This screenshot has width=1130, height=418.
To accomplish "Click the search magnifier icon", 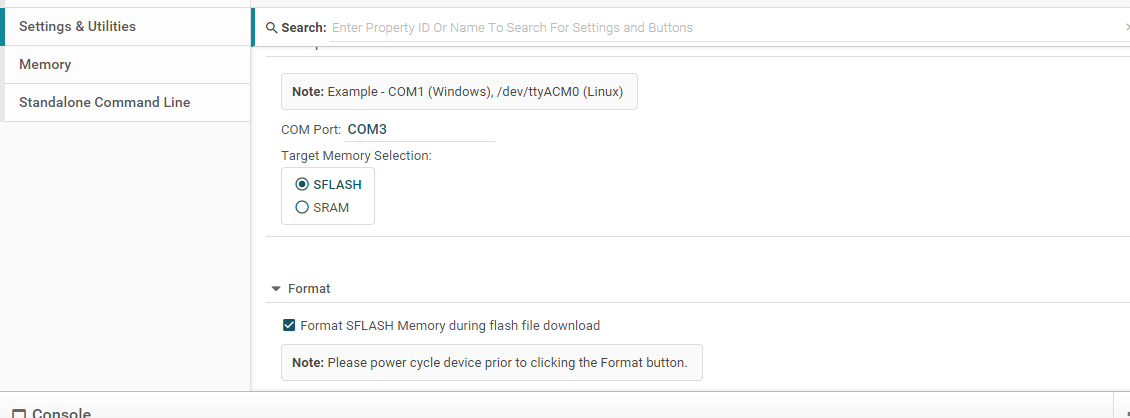I will [271, 28].
